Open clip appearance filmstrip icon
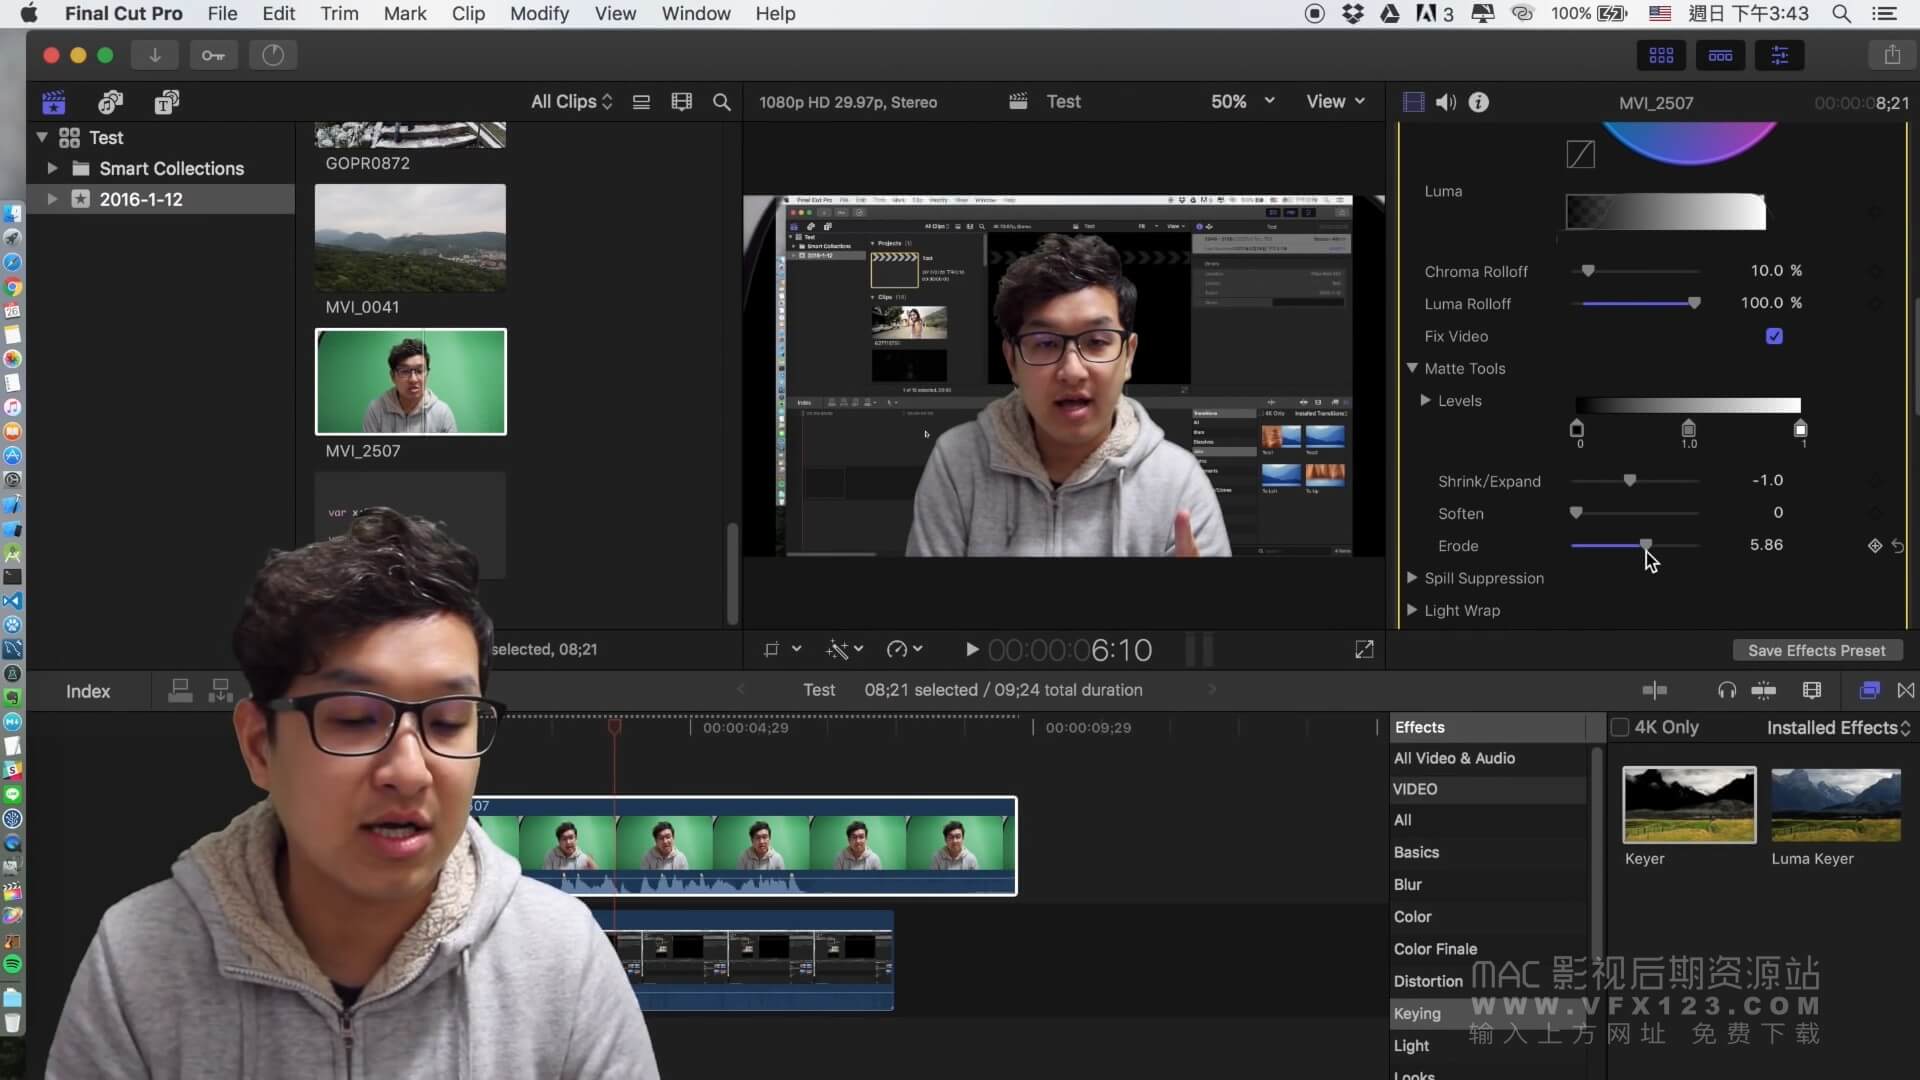Image resolution: width=1920 pixels, height=1080 pixels. (681, 102)
